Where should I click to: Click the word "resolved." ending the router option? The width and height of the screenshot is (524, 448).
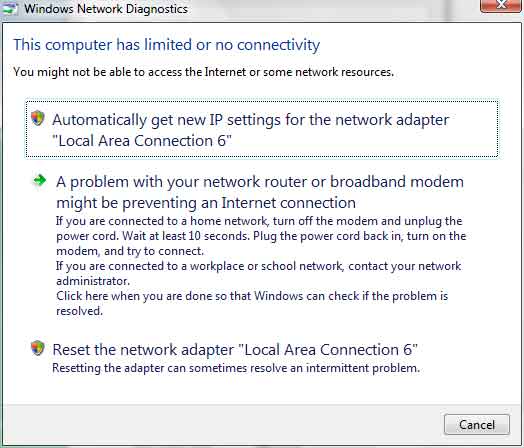tap(79, 311)
